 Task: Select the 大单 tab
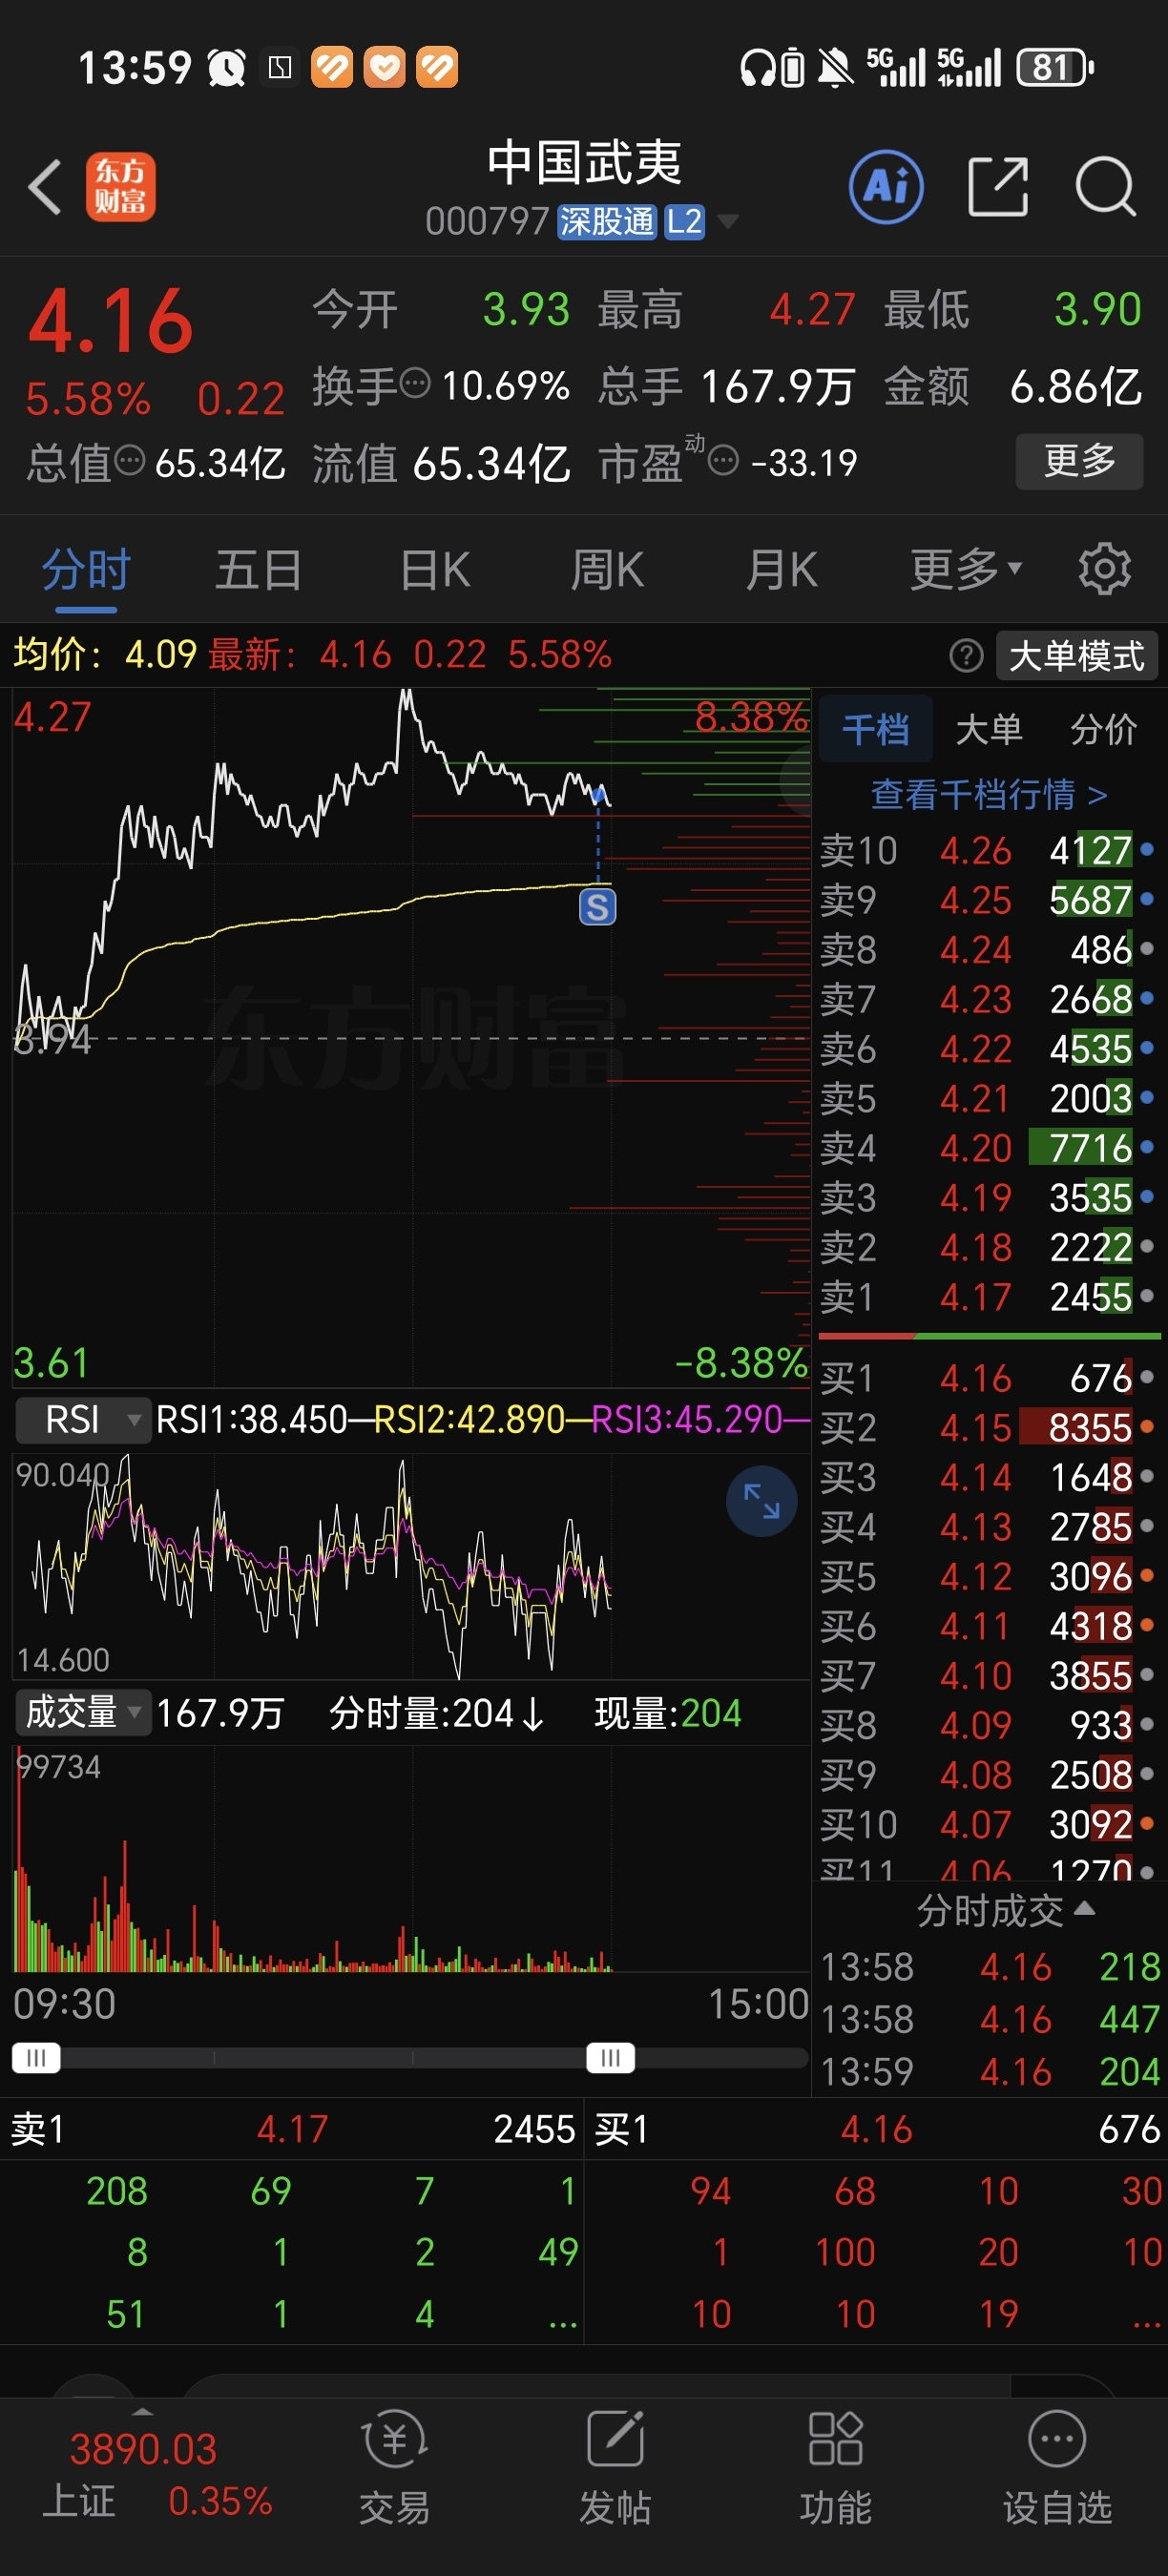coord(989,729)
